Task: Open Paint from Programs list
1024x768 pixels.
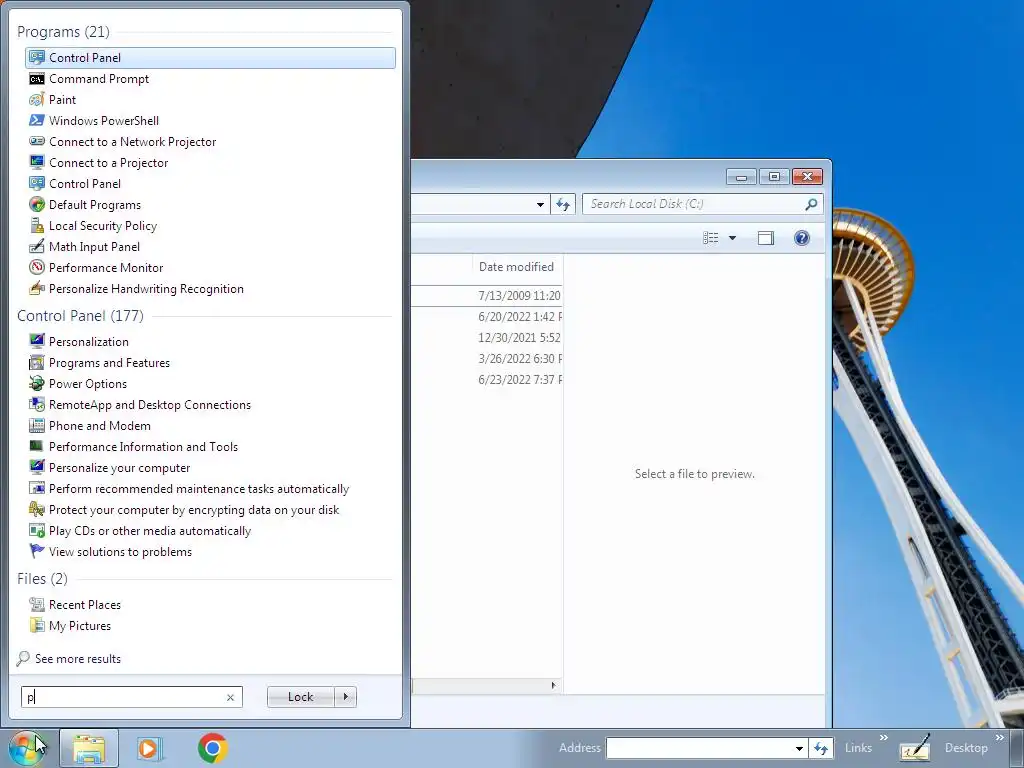Action: tap(62, 99)
